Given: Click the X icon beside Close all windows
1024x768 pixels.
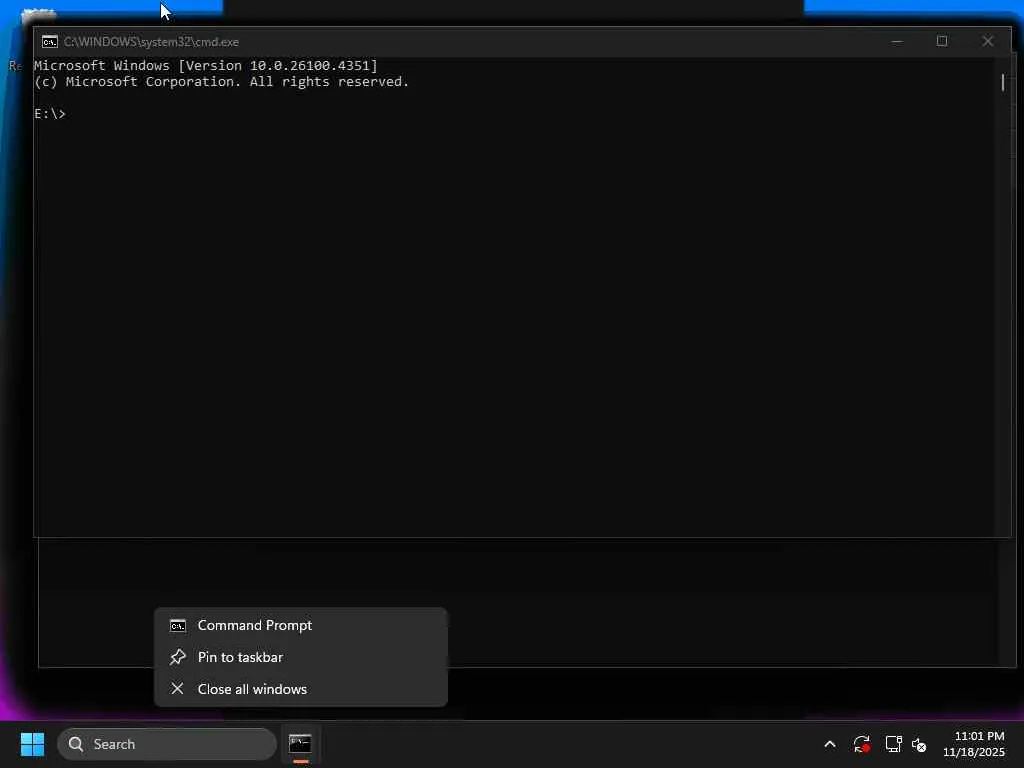Looking at the screenshot, I should coord(177,688).
